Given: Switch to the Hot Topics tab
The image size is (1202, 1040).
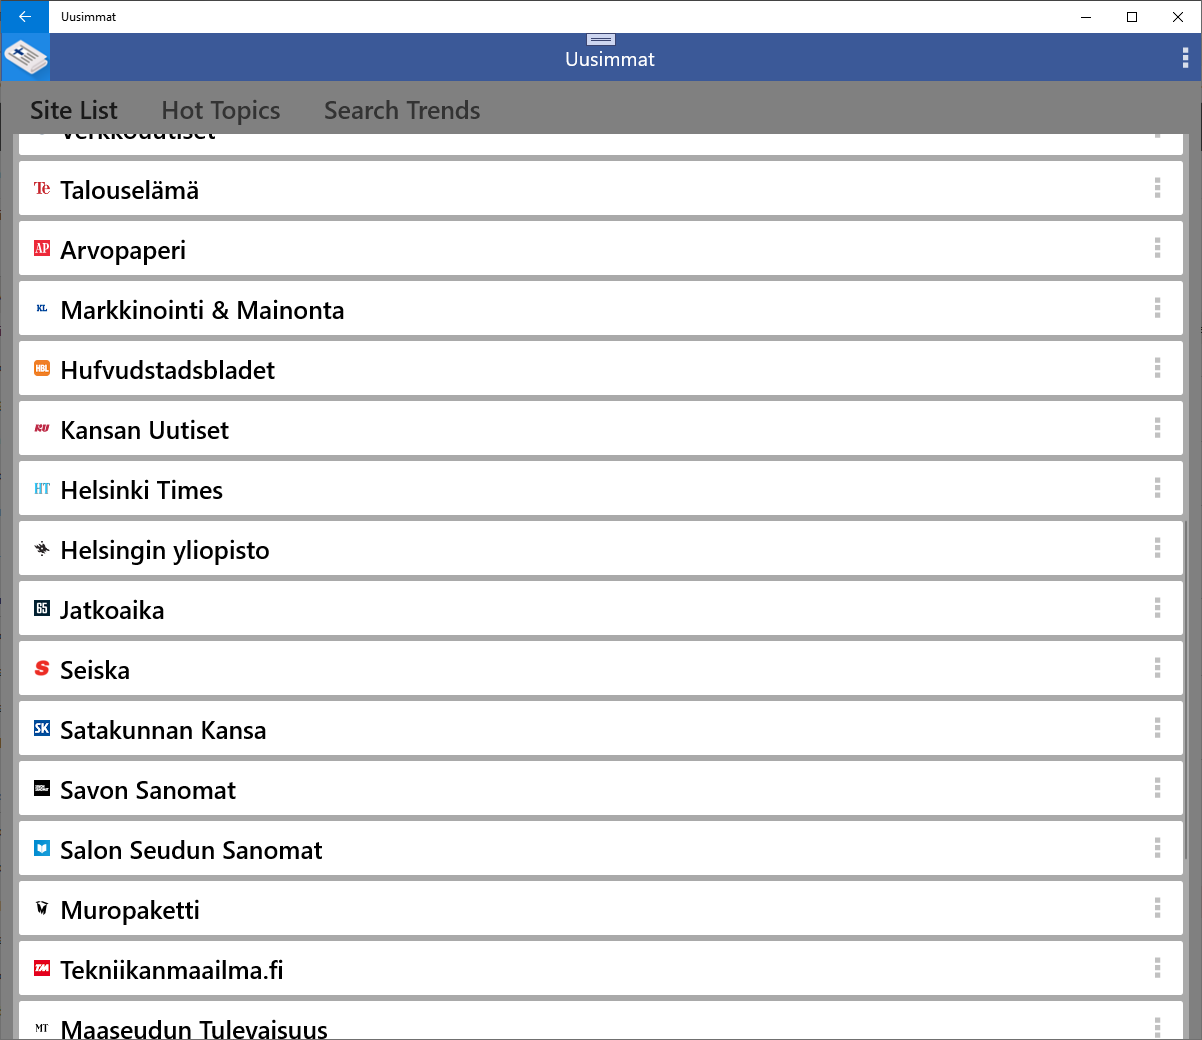Looking at the screenshot, I should coord(221,110).
